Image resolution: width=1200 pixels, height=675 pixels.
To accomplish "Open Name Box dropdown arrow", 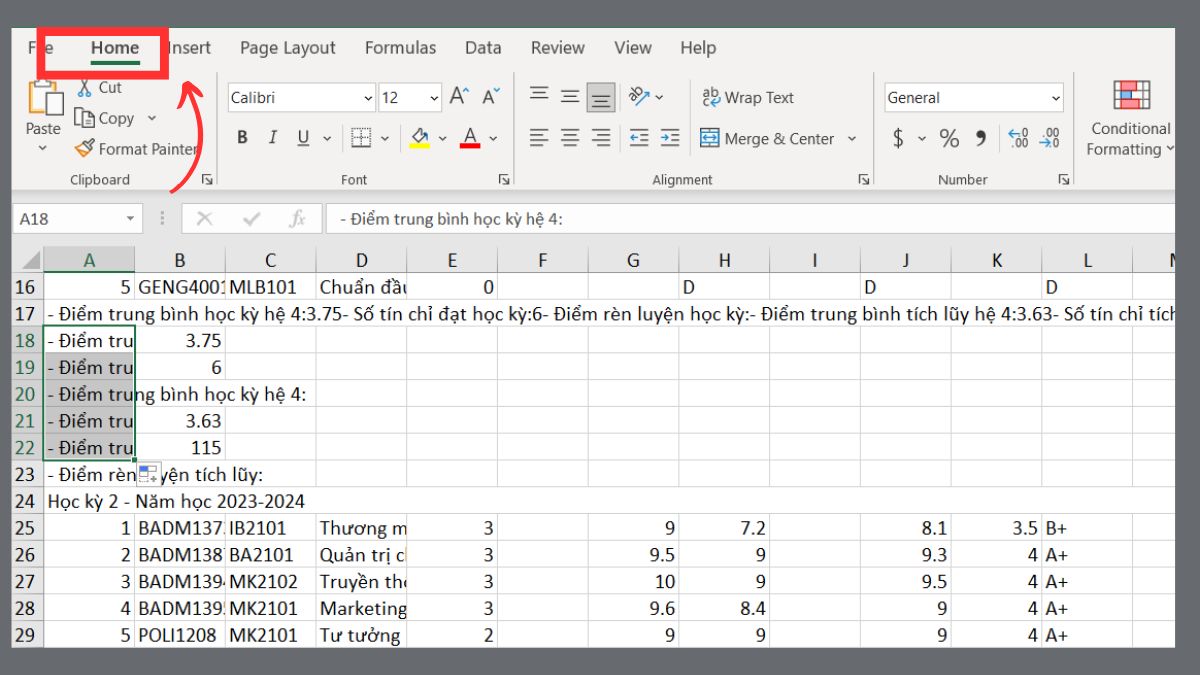I will 130,218.
